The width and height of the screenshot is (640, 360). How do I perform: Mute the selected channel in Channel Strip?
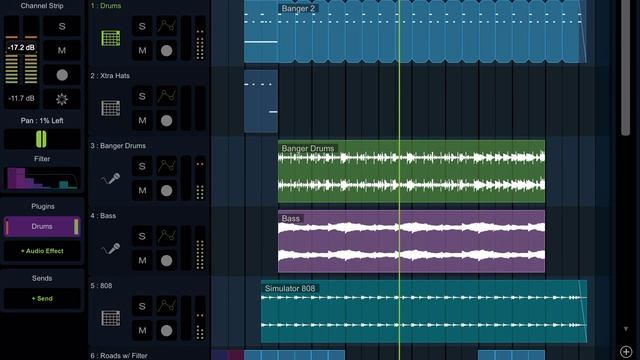[62, 51]
